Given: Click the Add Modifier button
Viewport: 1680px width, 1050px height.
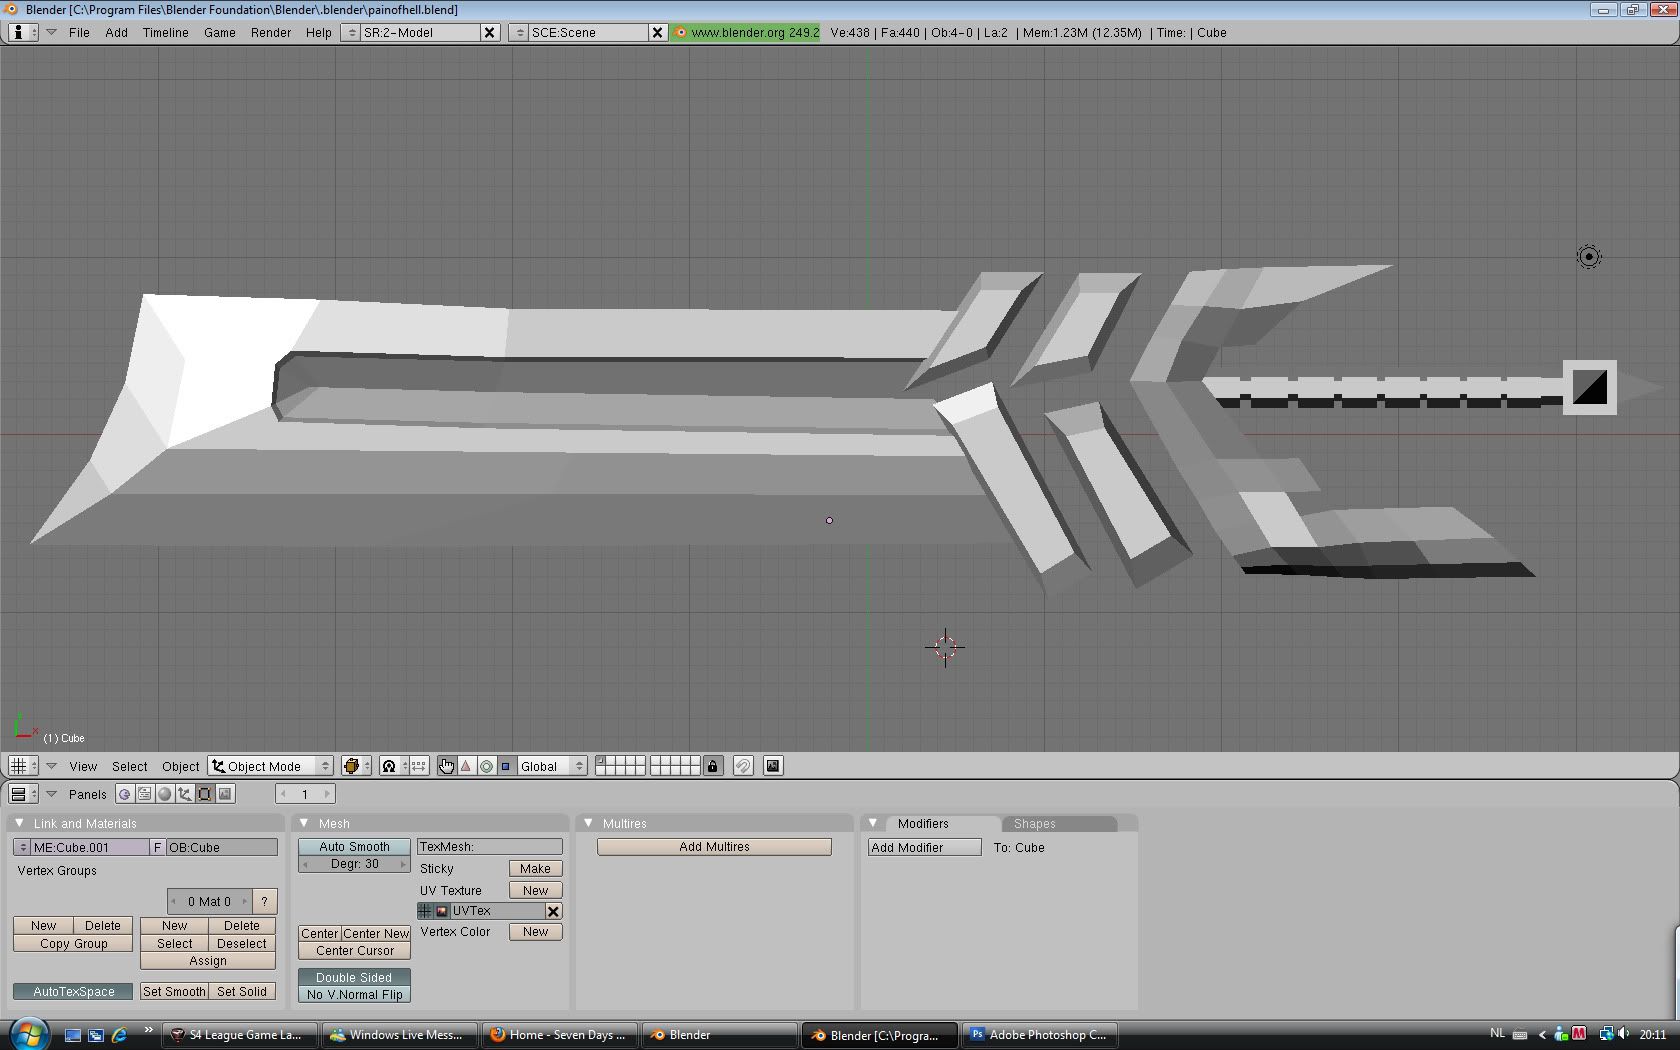Looking at the screenshot, I should click(924, 847).
